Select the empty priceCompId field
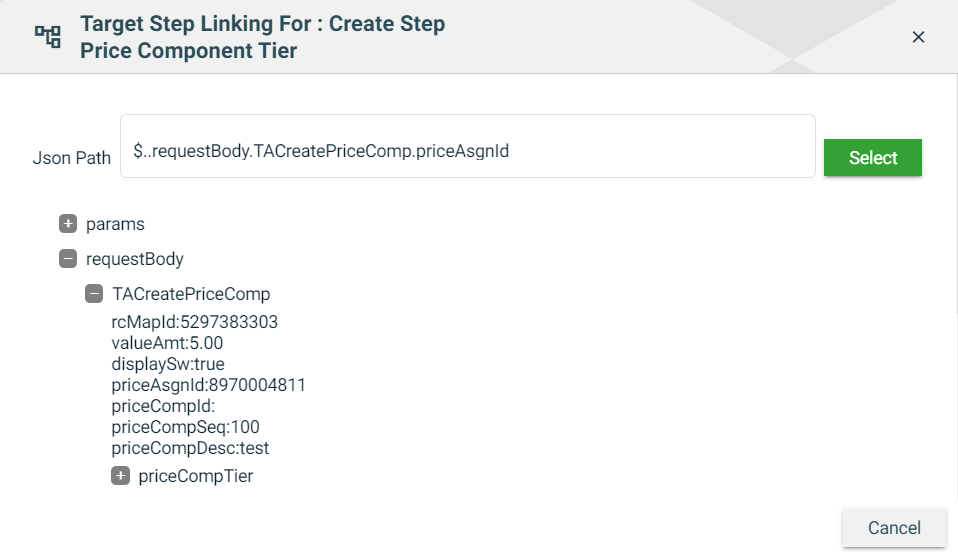 point(164,406)
